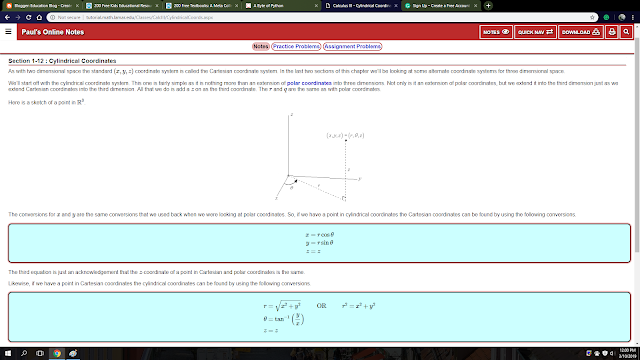Click the shield security icon in system tray
The image size is (640, 360).
[x=604, y=353]
